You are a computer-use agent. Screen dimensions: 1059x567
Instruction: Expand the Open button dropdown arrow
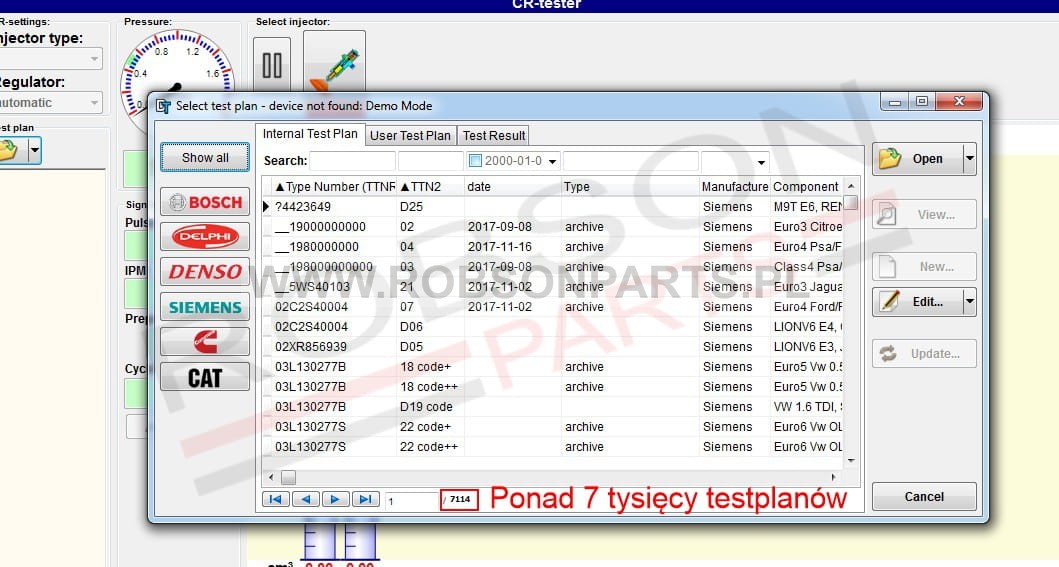click(968, 158)
